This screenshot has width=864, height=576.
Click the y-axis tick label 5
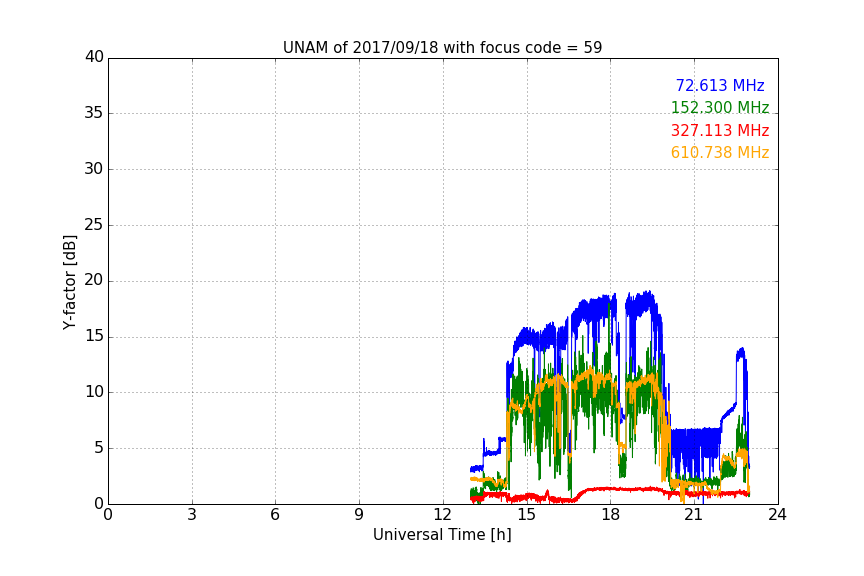(x=99, y=448)
